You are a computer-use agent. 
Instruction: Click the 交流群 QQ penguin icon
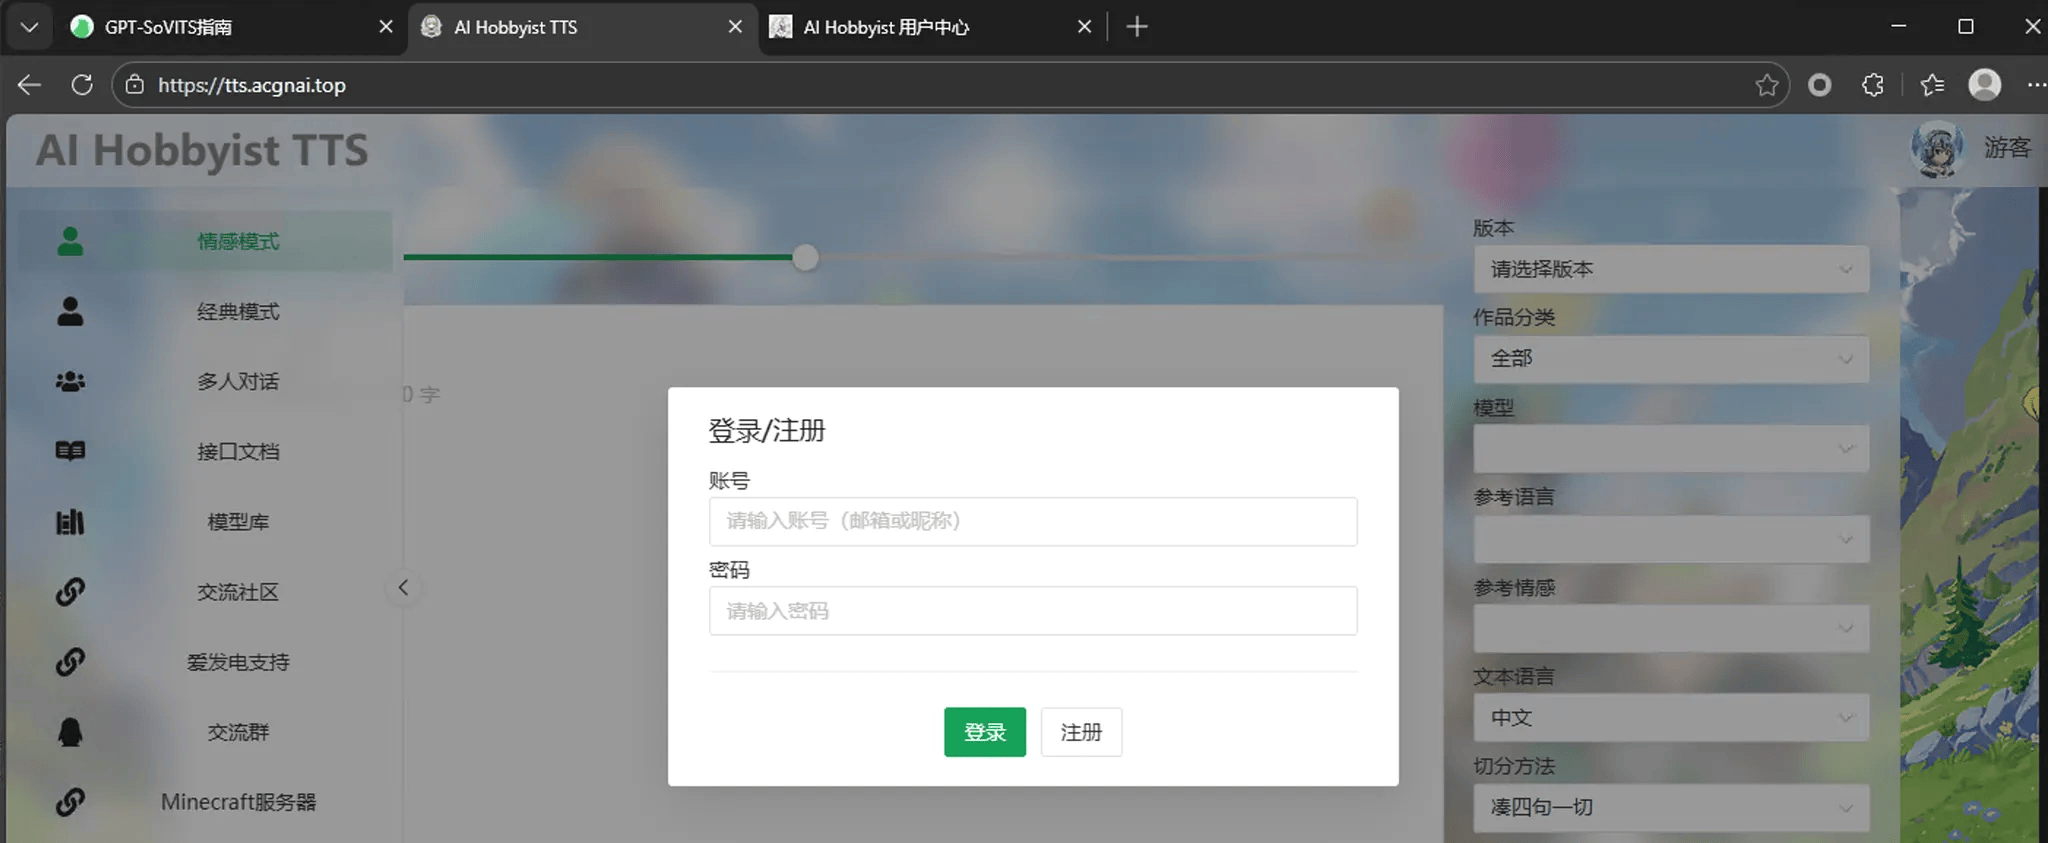[x=70, y=732]
